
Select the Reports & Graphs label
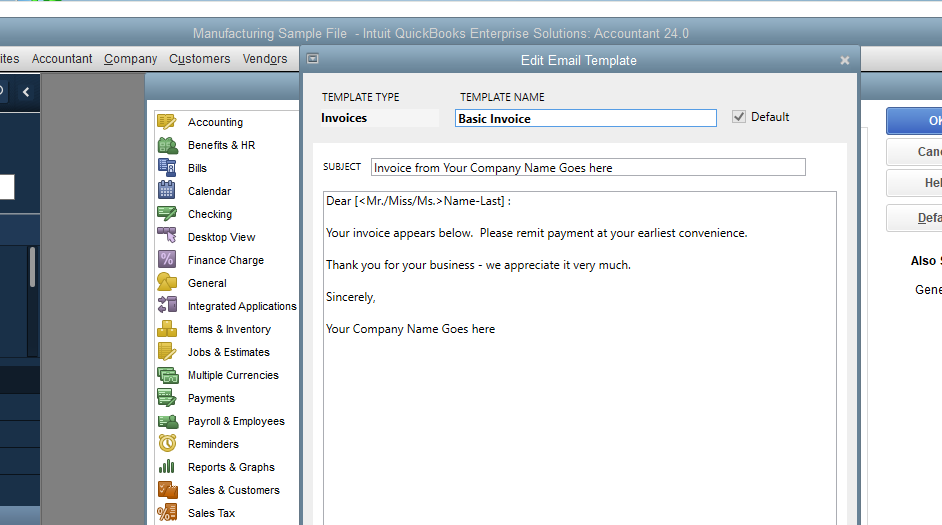(x=231, y=467)
